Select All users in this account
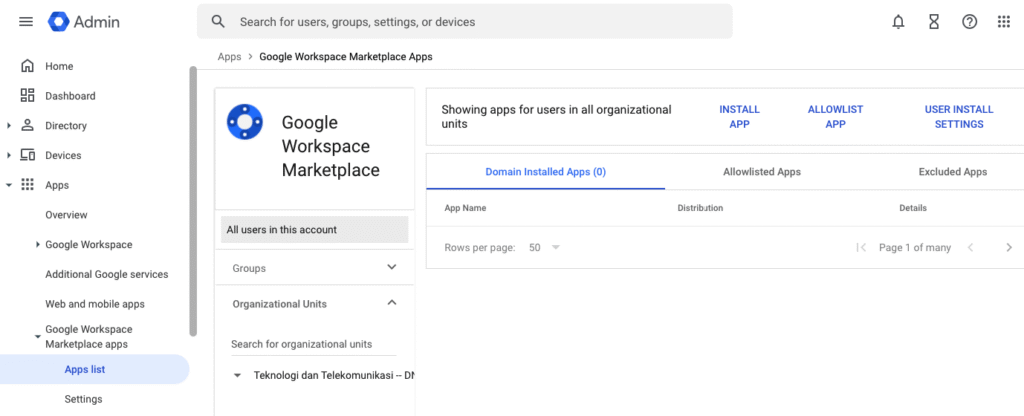The image size is (1024, 416). (x=315, y=230)
